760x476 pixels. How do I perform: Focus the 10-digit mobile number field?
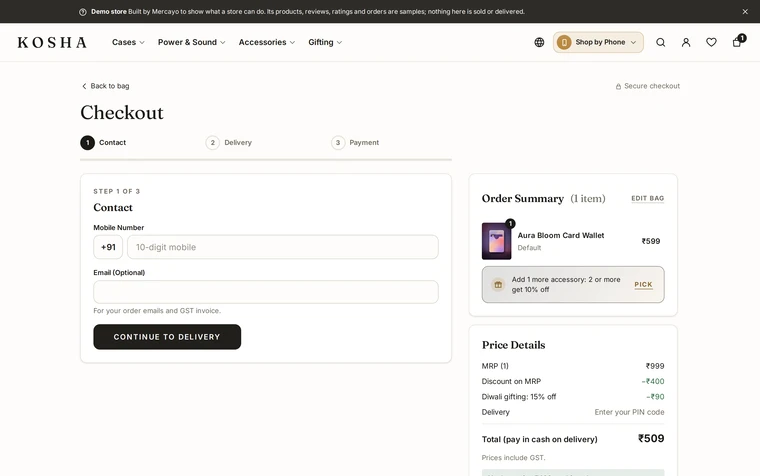point(283,247)
